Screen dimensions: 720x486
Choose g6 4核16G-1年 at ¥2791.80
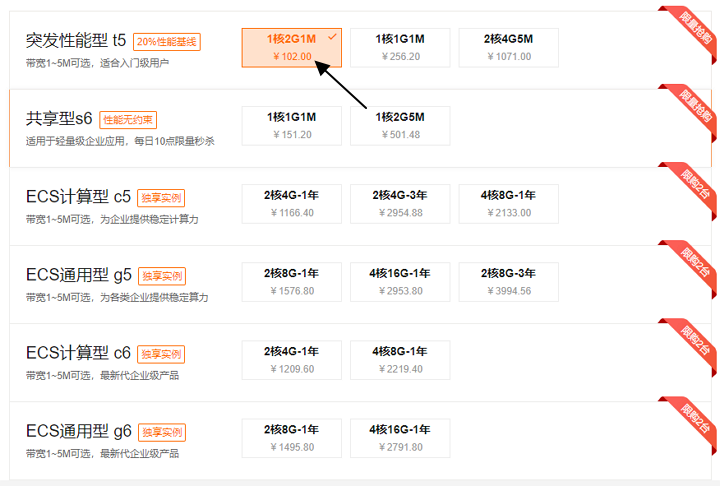tap(400, 438)
